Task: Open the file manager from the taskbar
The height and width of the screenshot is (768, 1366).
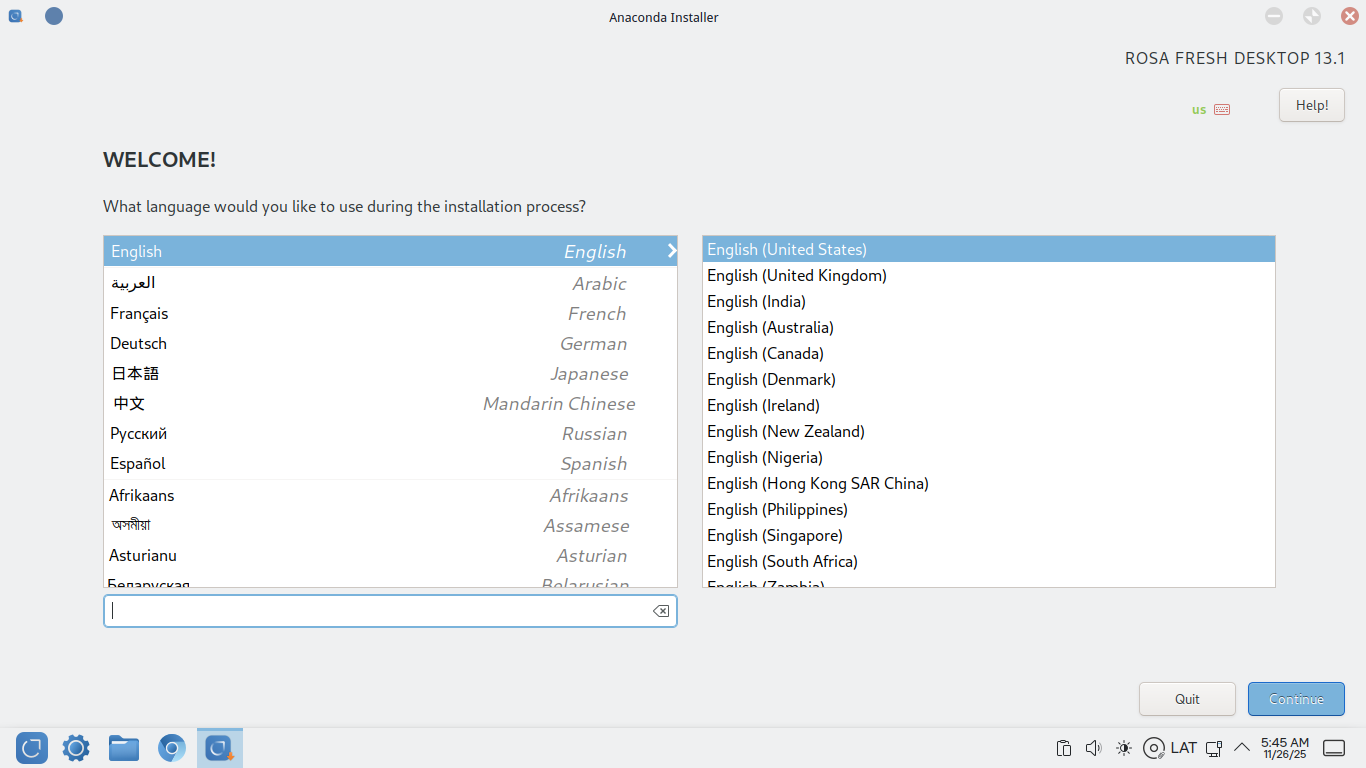Action: pyautogui.click(x=124, y=748)
